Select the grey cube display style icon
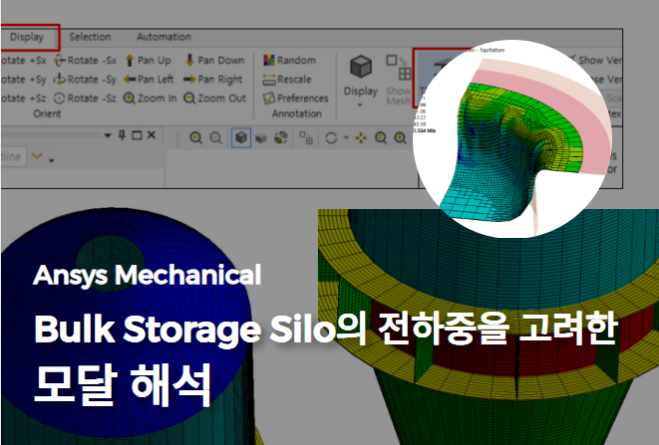Viewport: 659px width, 445px height. pos(261,138)
